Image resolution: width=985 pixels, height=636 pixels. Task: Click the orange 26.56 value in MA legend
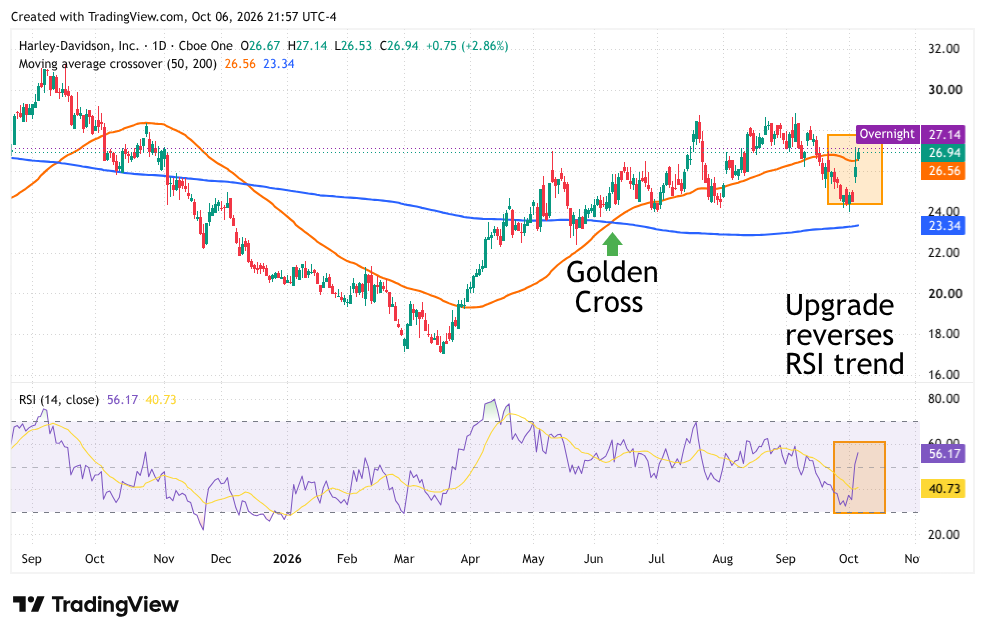pyautogui.click(x=240, y=64)
